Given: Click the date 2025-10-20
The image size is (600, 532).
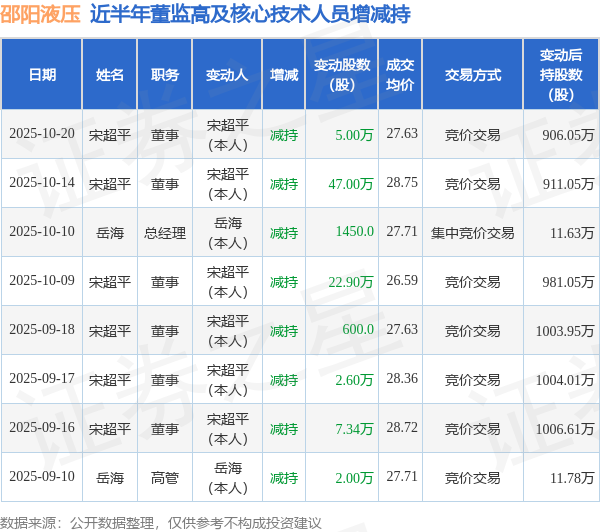Looking at the screenshot, I should (x=42, y=134).
